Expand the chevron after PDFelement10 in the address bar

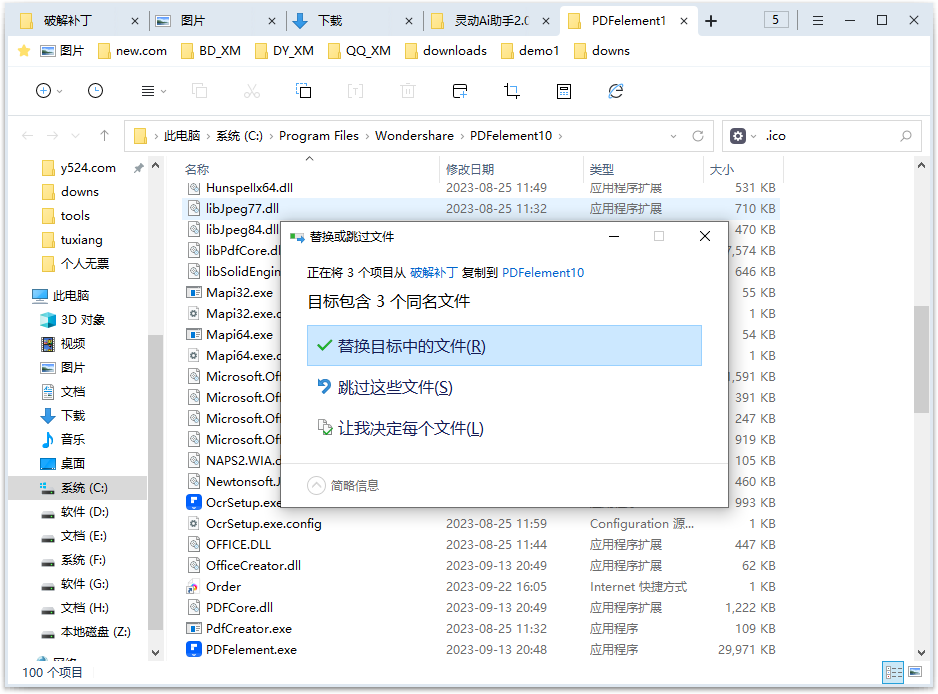(x=561, y=136)
